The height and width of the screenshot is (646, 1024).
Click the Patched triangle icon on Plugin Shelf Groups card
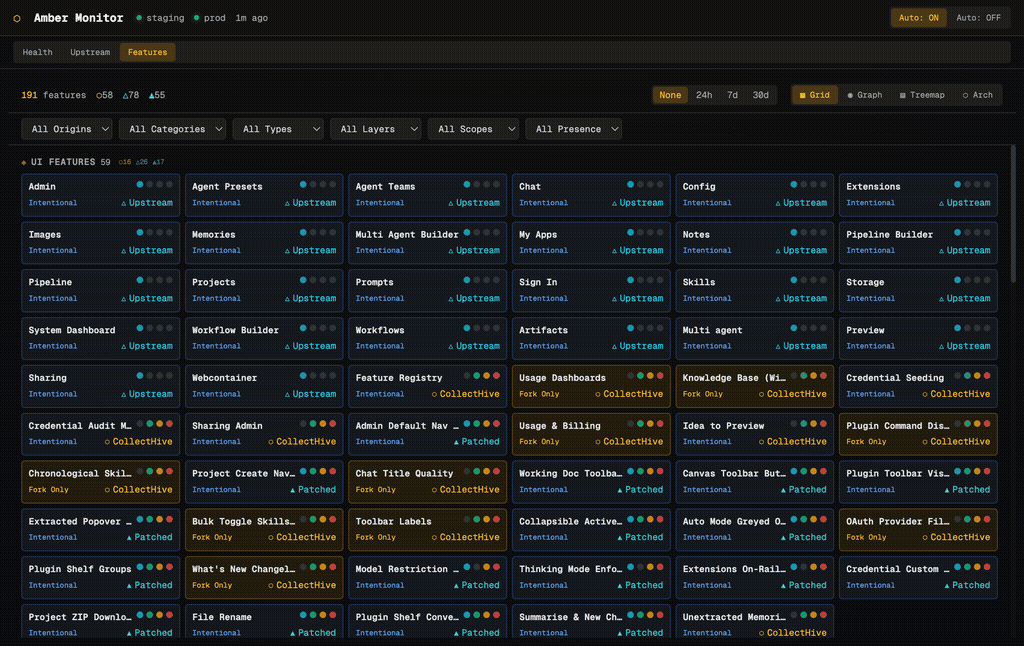tap(129, 585)
